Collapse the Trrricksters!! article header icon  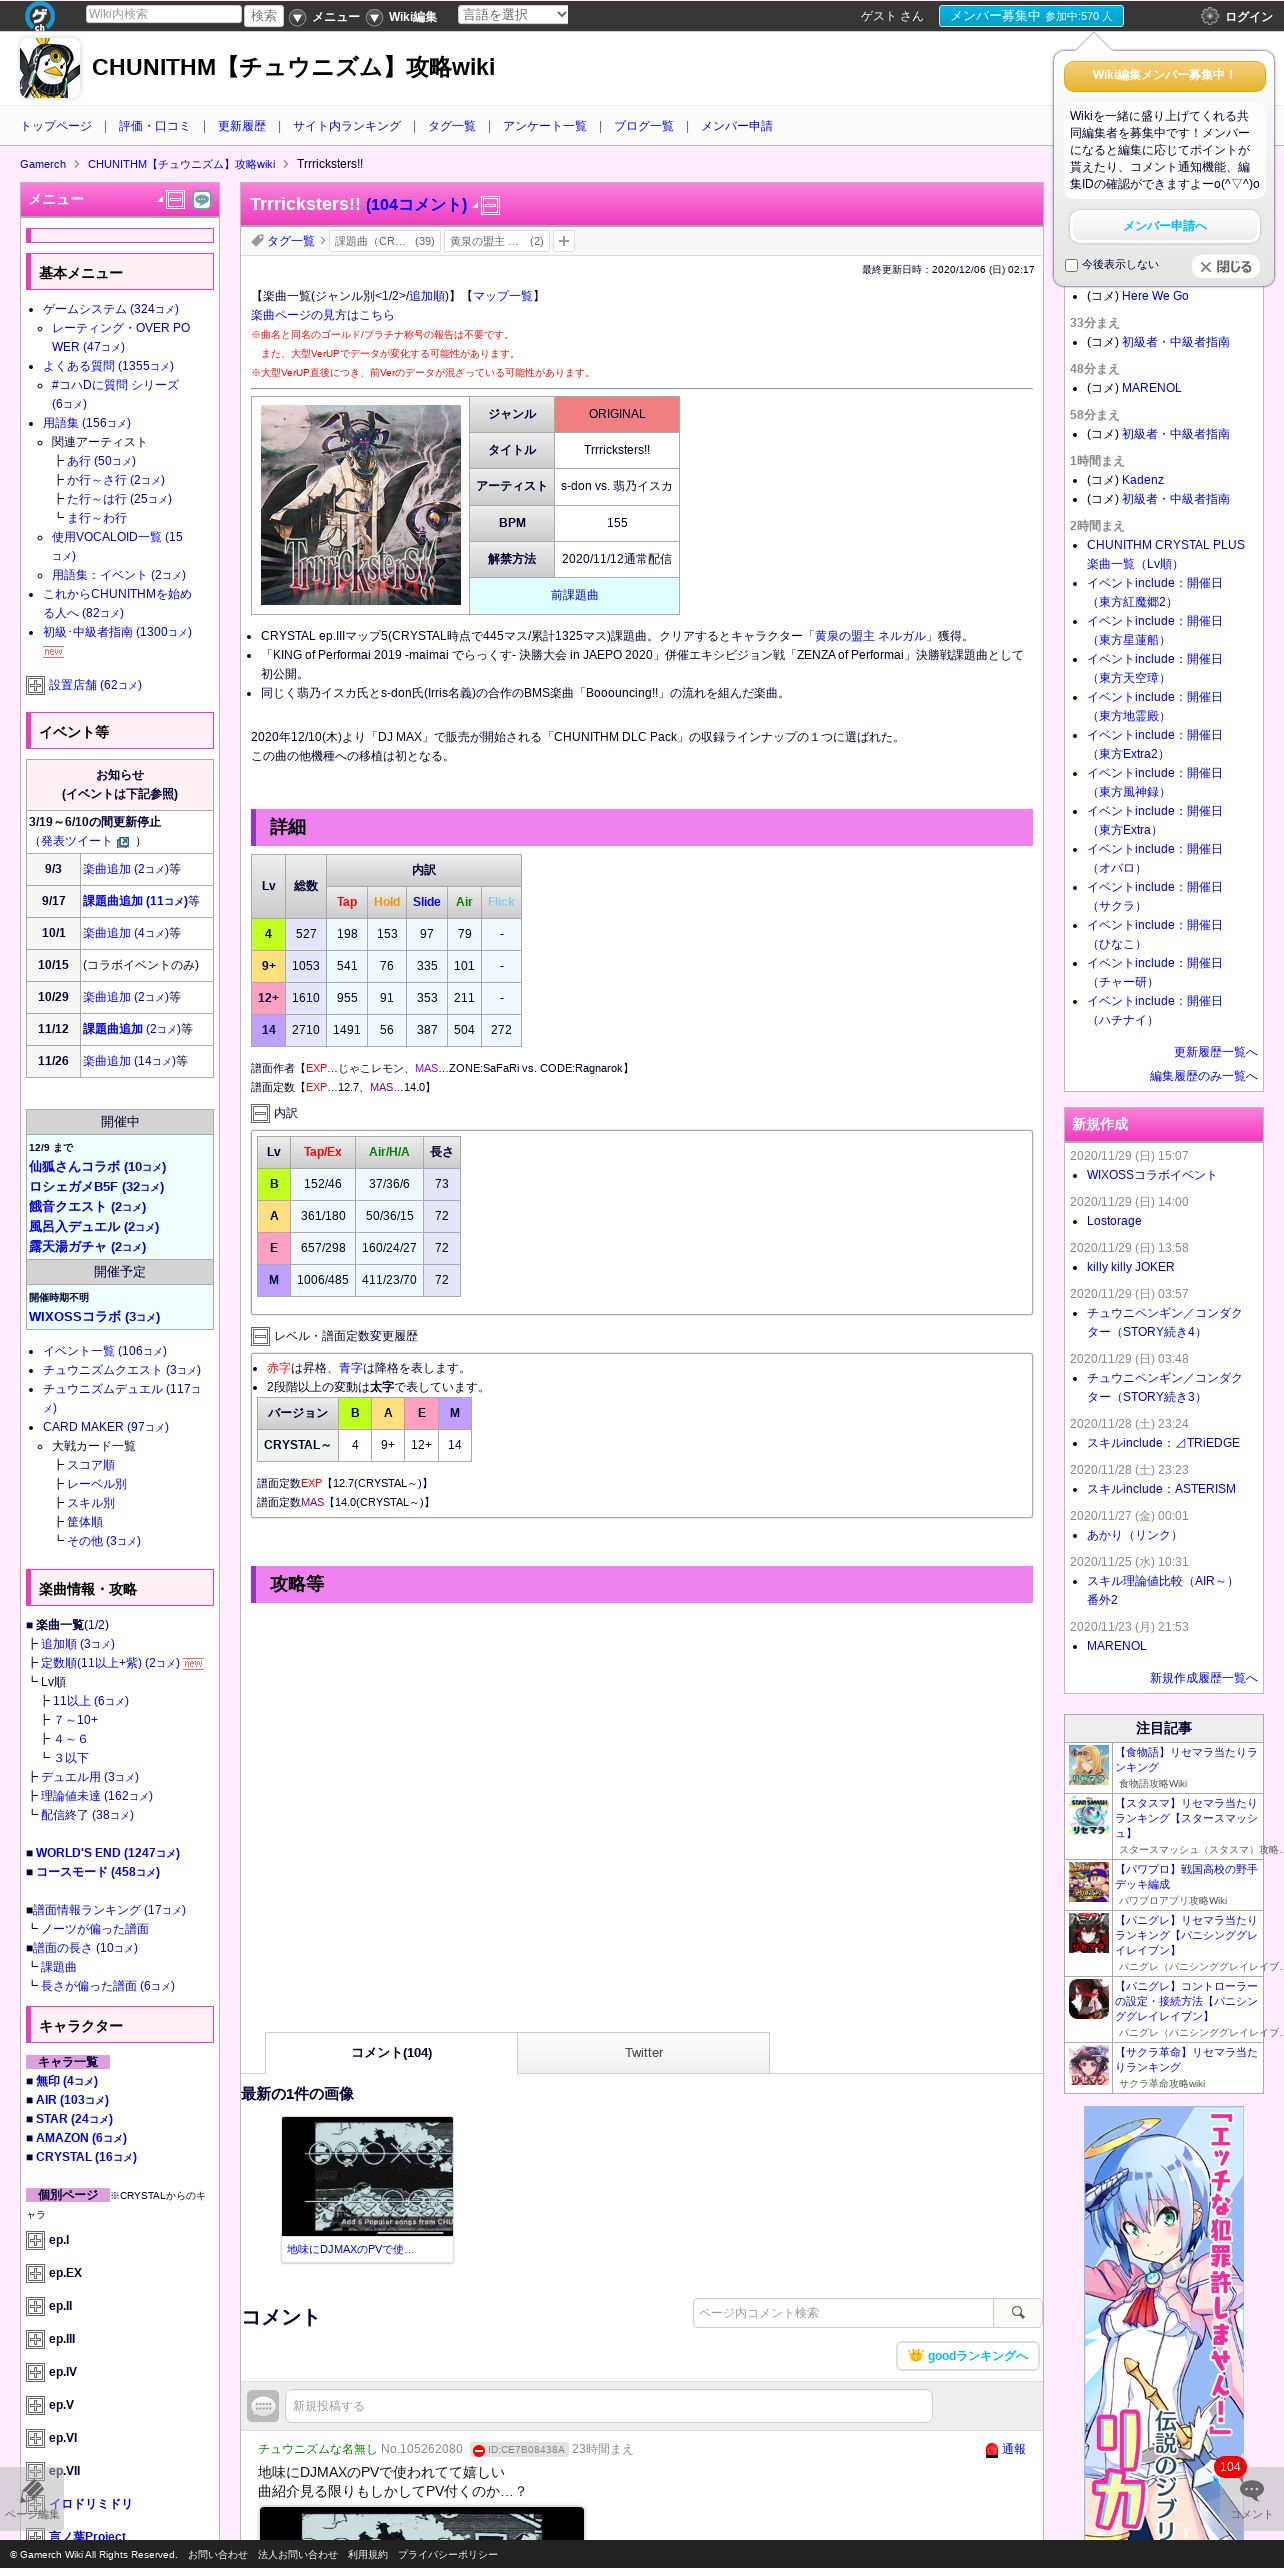[490, 206]
